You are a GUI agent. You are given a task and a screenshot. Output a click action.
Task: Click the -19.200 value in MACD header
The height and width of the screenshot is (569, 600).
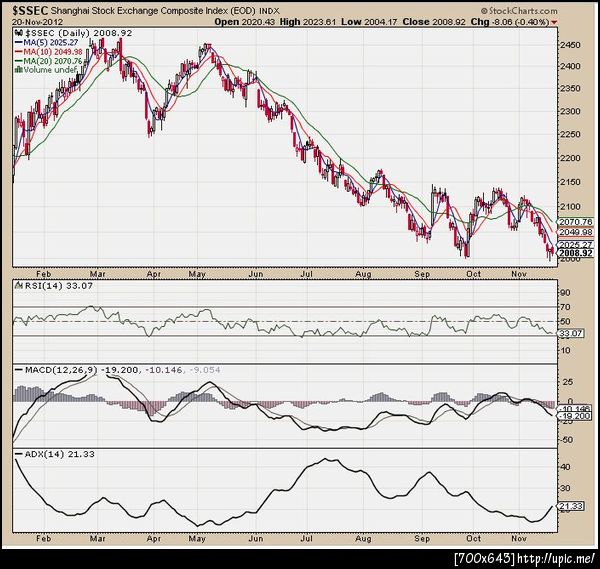pos(120,370)
